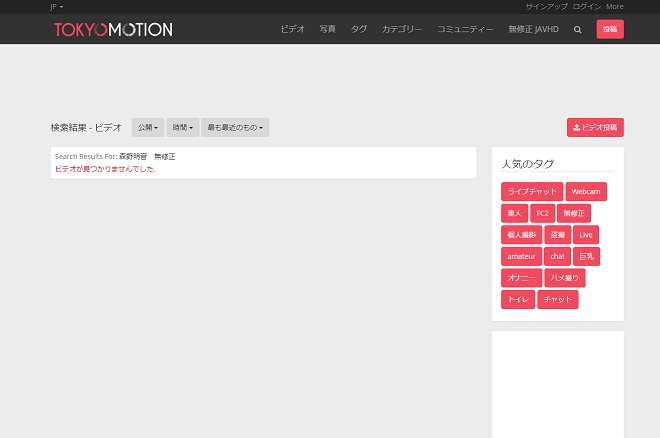Select the Webcam tag

click(x=586, y=191)
